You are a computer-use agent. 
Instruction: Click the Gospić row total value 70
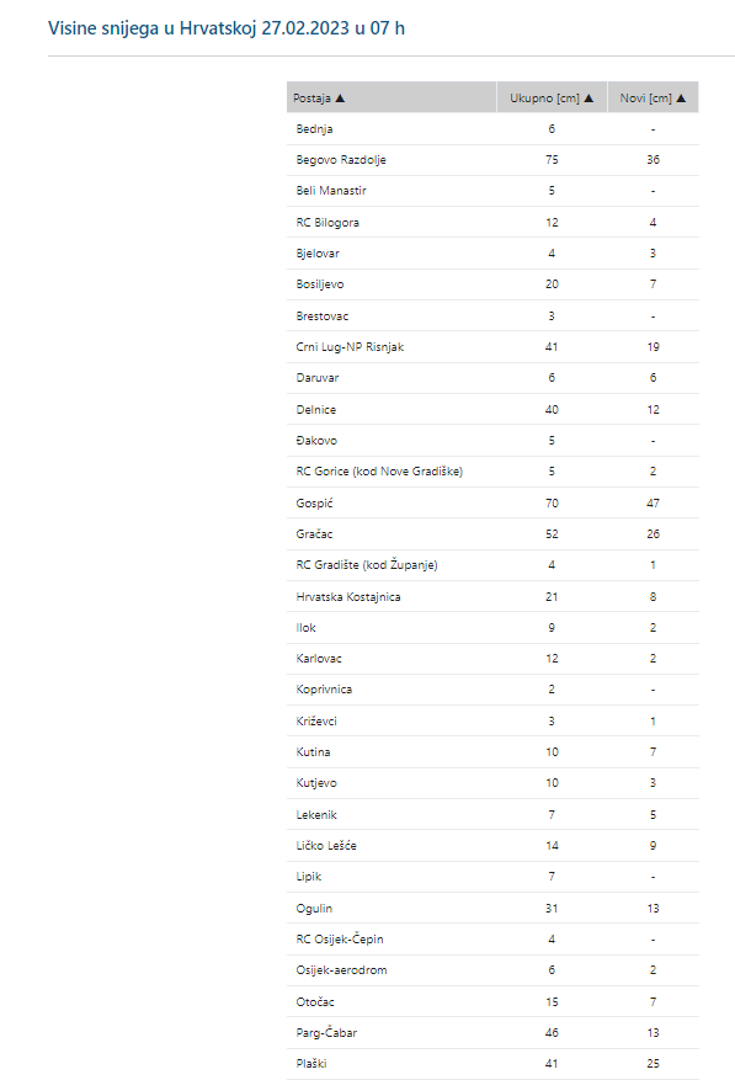click(552, 503)
